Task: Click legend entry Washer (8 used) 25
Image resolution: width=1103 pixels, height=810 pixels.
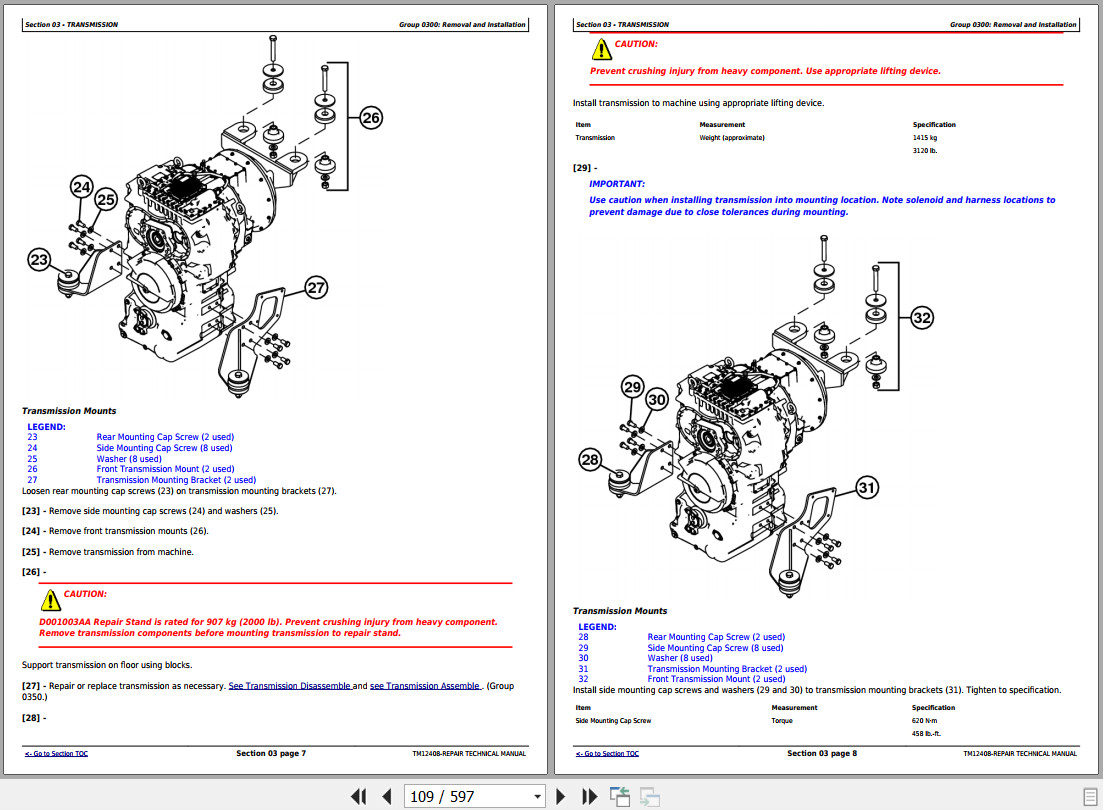Action: tap(94, 459)
